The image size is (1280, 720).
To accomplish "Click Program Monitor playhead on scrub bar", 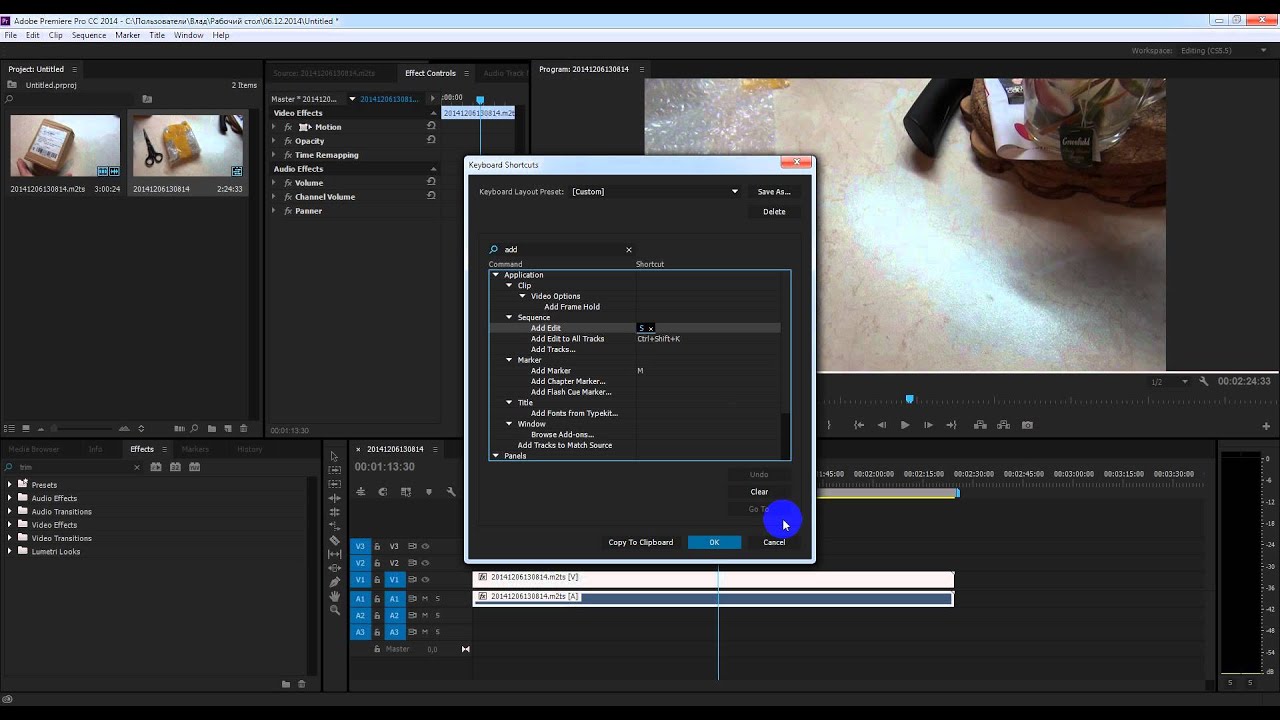I will coord(909,399).
